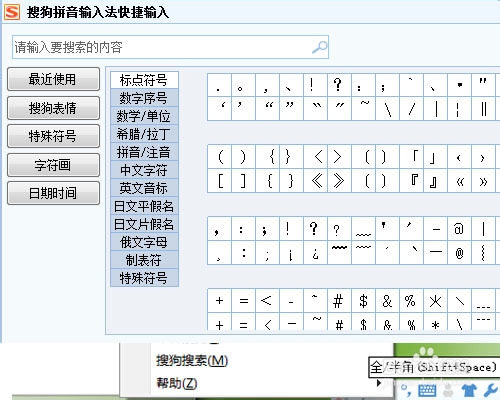Screen dimensions: 500x400
Task: Open the 字符画 panel
Action: (53, 165)
